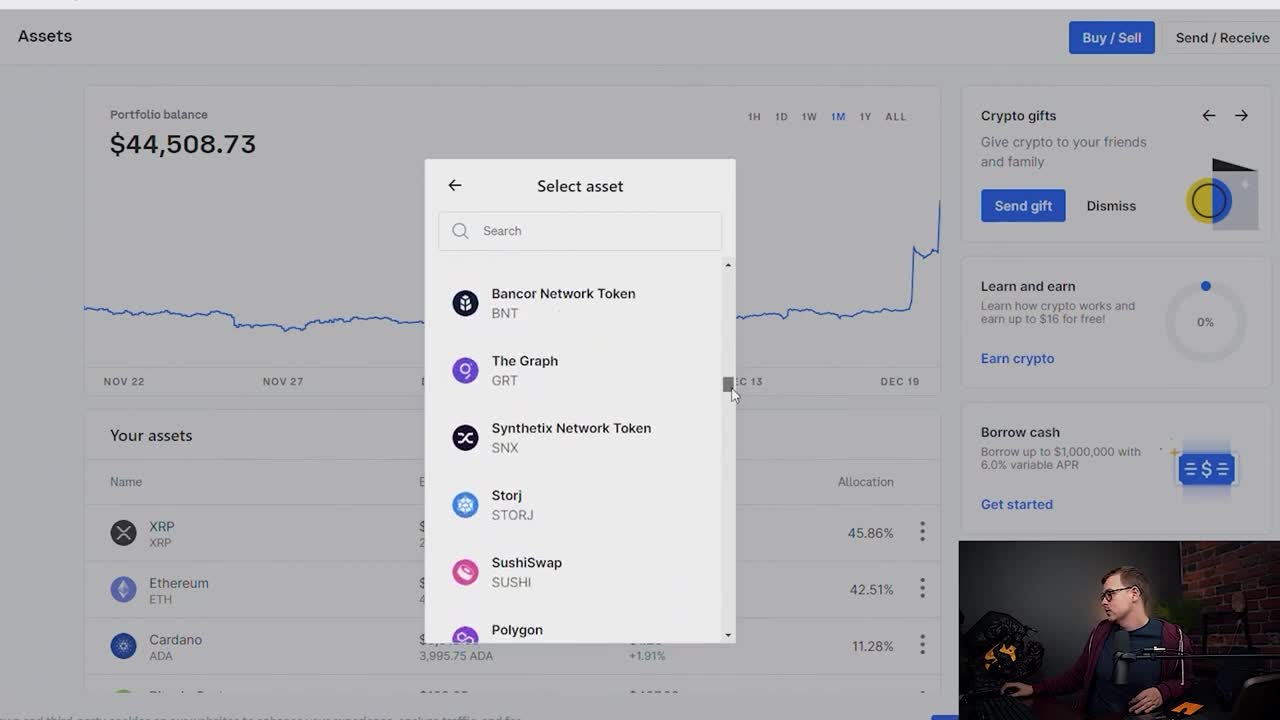Image resolution: width=1280 pixels, height=720 pixels.
Task: Click the Storj logo icon
Action: 465,505
